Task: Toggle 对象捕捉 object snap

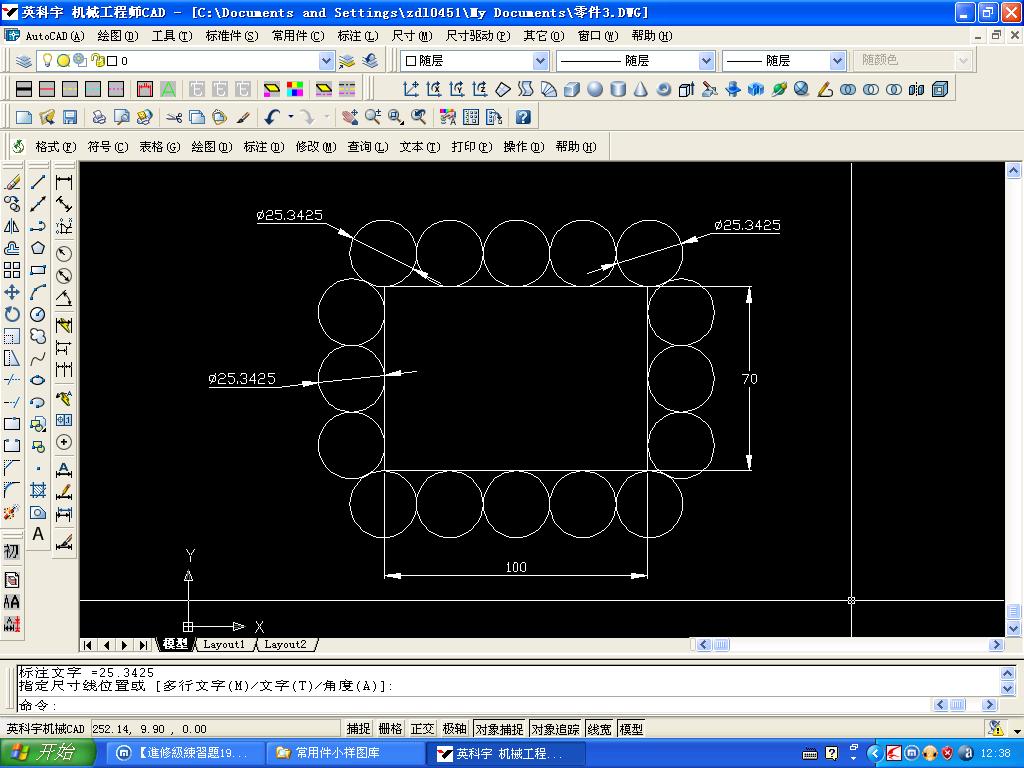Action: click(499, 729)
